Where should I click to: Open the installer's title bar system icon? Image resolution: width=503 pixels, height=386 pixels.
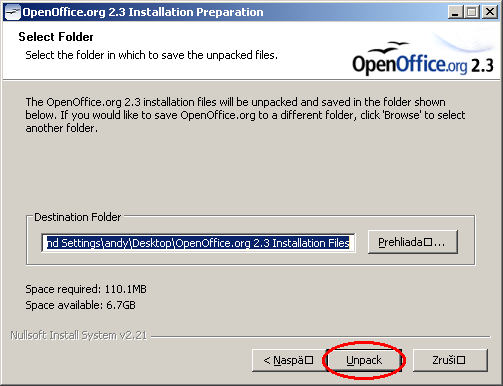pos(13,12)
